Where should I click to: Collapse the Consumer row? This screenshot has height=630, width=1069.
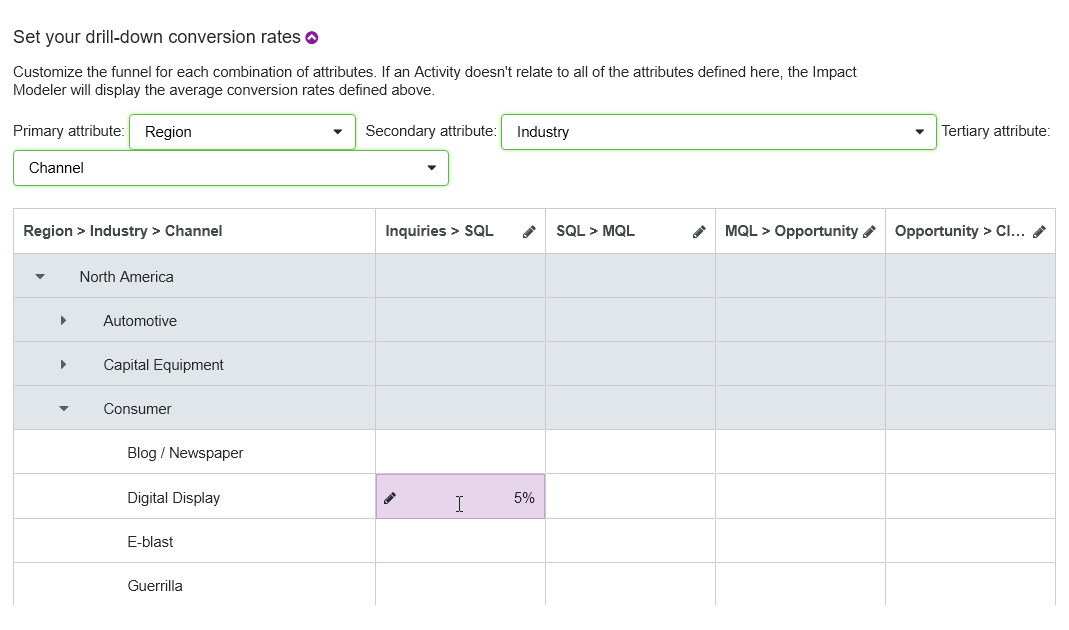pyautogui.click(x=64, y=409)
